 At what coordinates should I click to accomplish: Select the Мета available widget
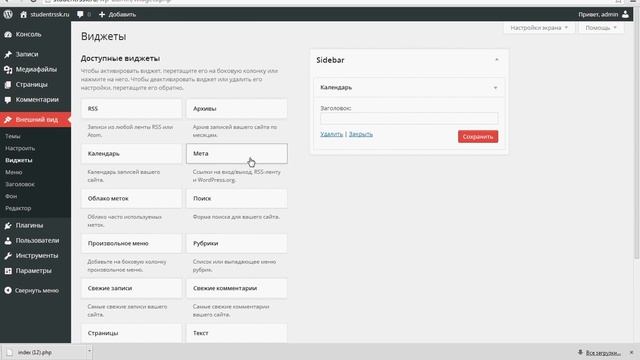tap(237, 154)
